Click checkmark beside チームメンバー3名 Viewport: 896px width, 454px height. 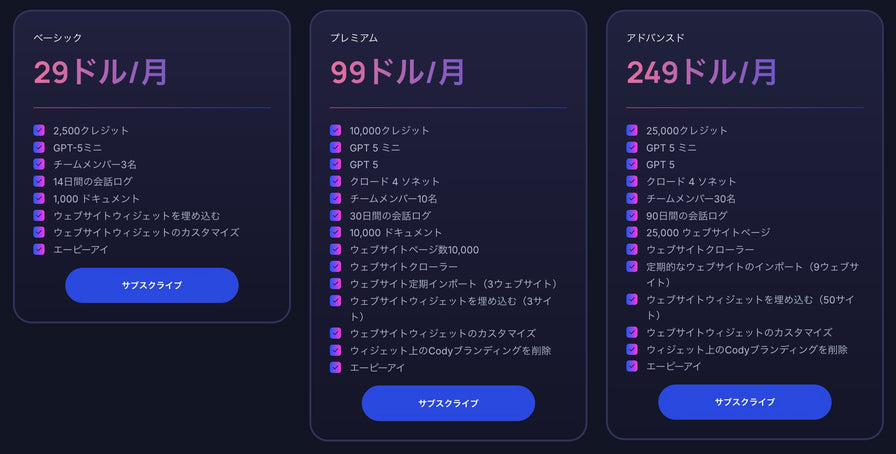(x=39, y=164)
